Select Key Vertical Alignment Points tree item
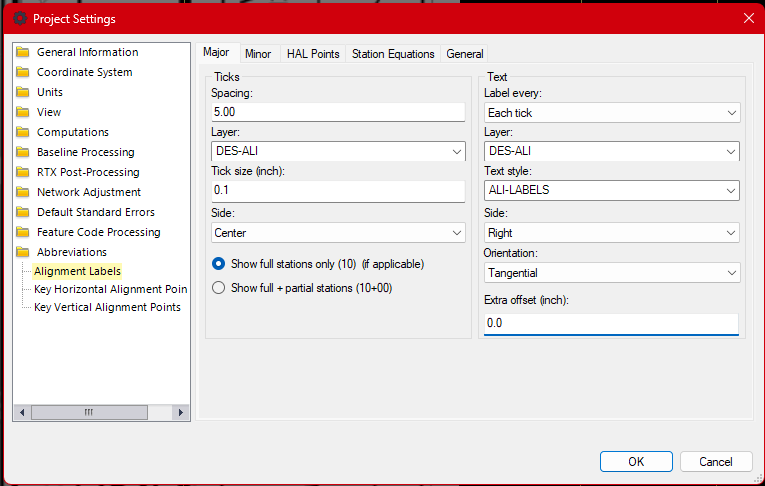Screen dimensions: 765x486 pyautogui.click(x=107, y=307)
